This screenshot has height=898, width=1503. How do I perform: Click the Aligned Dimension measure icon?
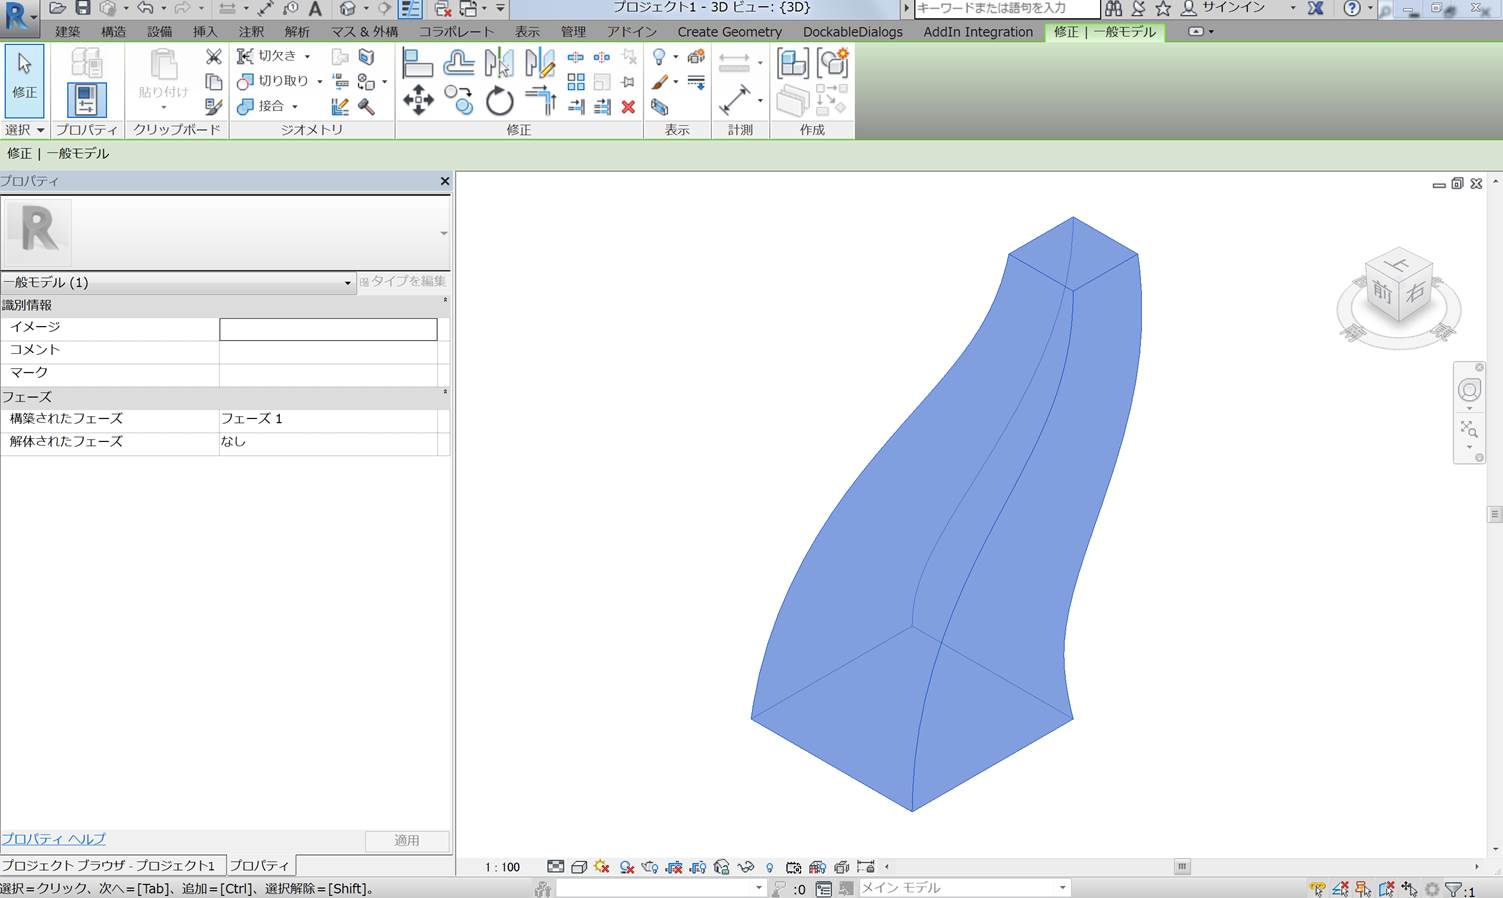pyautogui.click(x=734, y=100)
